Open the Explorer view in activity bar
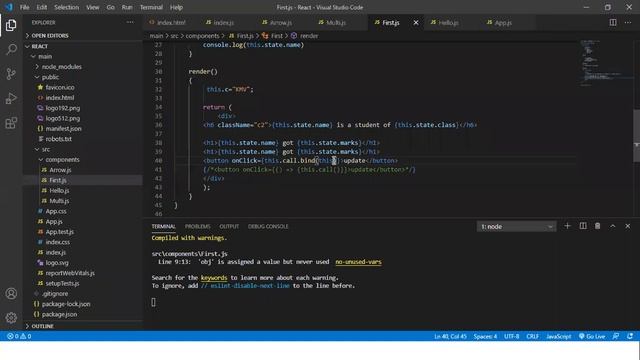This screenshot has height=360, width=640. [x=11, y=25]
